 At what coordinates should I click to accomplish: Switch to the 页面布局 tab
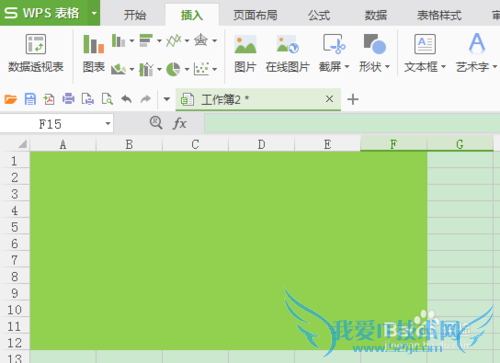point(255,15)
